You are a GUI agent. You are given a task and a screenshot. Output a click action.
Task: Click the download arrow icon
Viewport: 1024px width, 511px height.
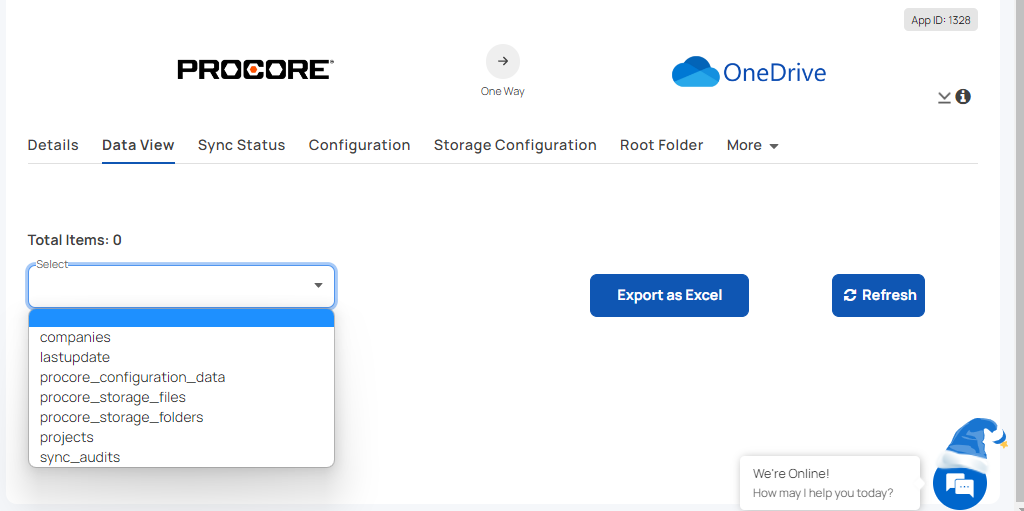(944, 97)
